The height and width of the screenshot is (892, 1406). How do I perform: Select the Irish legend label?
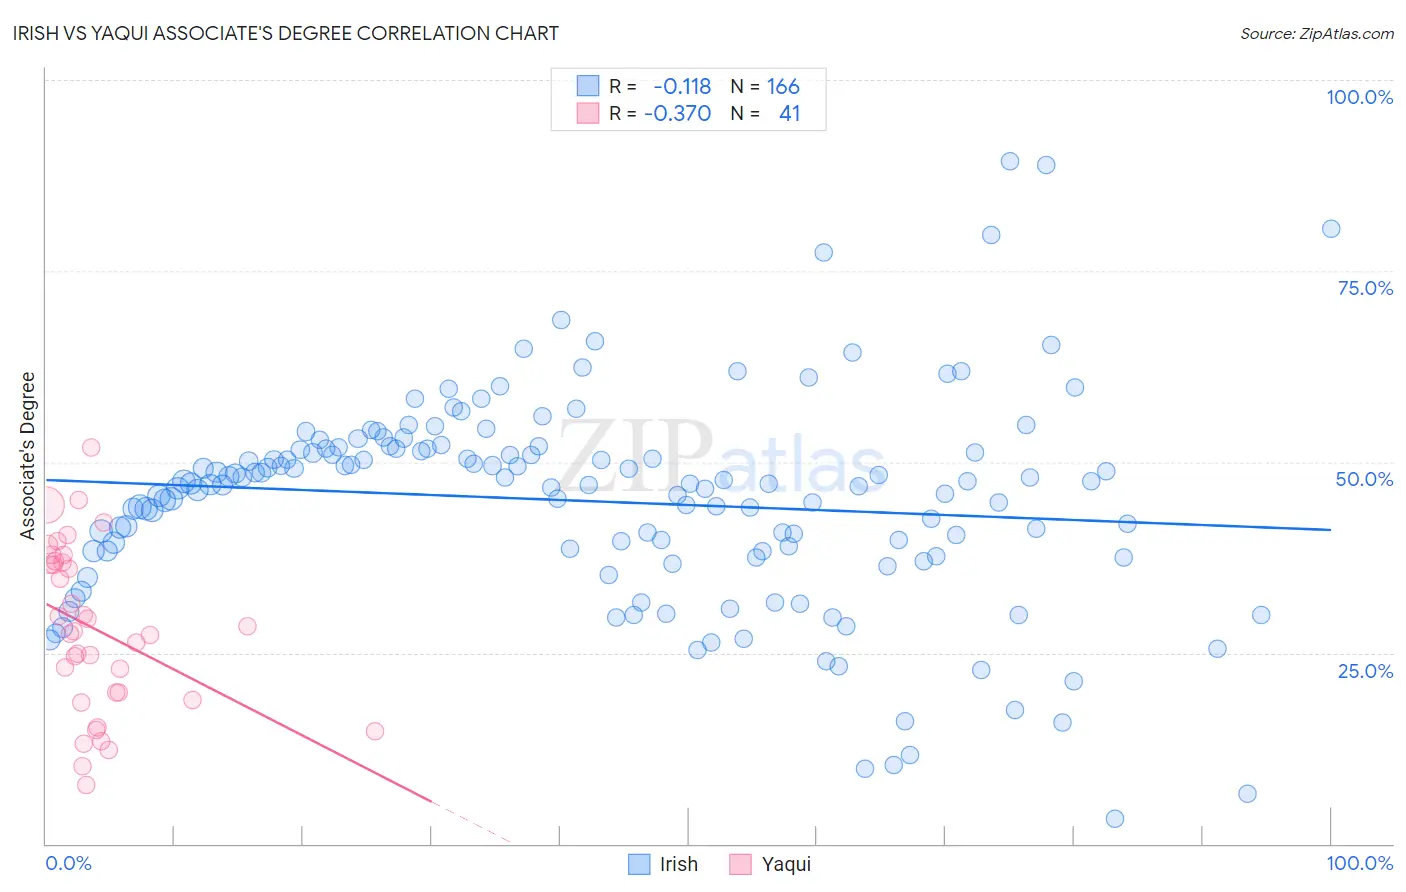coord(679,864)
